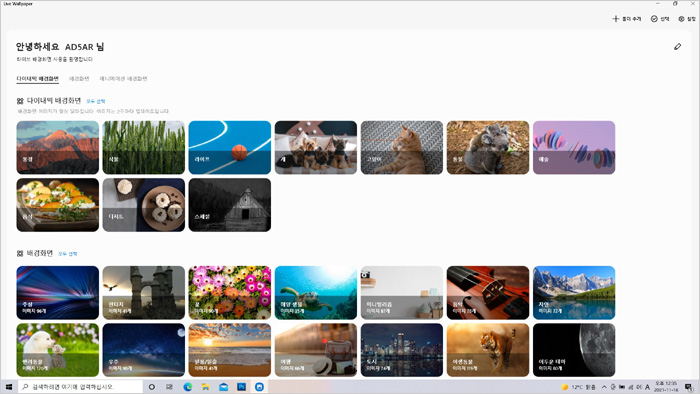Open Microsoft Edge from the taskbar
Screen dimensions: 700x394
tap(188, 387)
